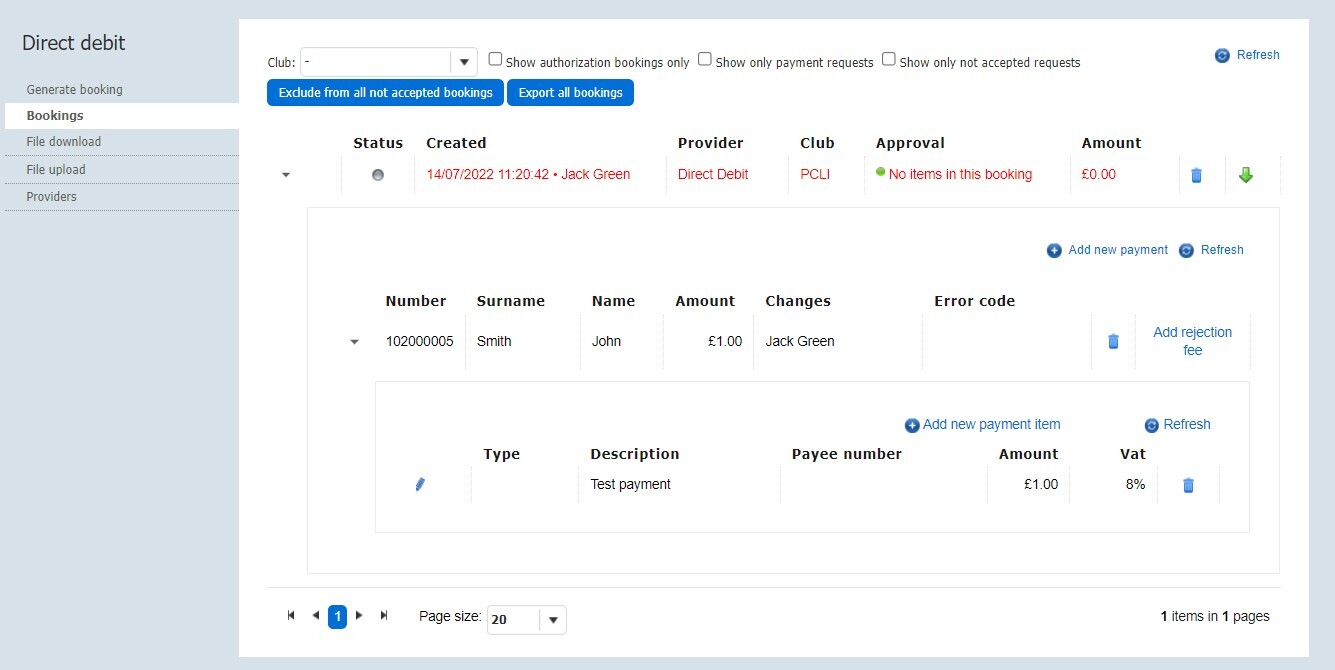Viewport: 1335px width, 670px height.
Task: Go to the last page of results
Action: [x=384, y=616]
